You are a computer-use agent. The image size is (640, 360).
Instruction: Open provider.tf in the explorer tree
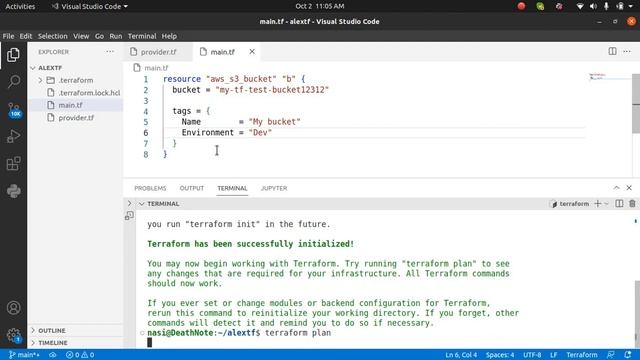76,118
